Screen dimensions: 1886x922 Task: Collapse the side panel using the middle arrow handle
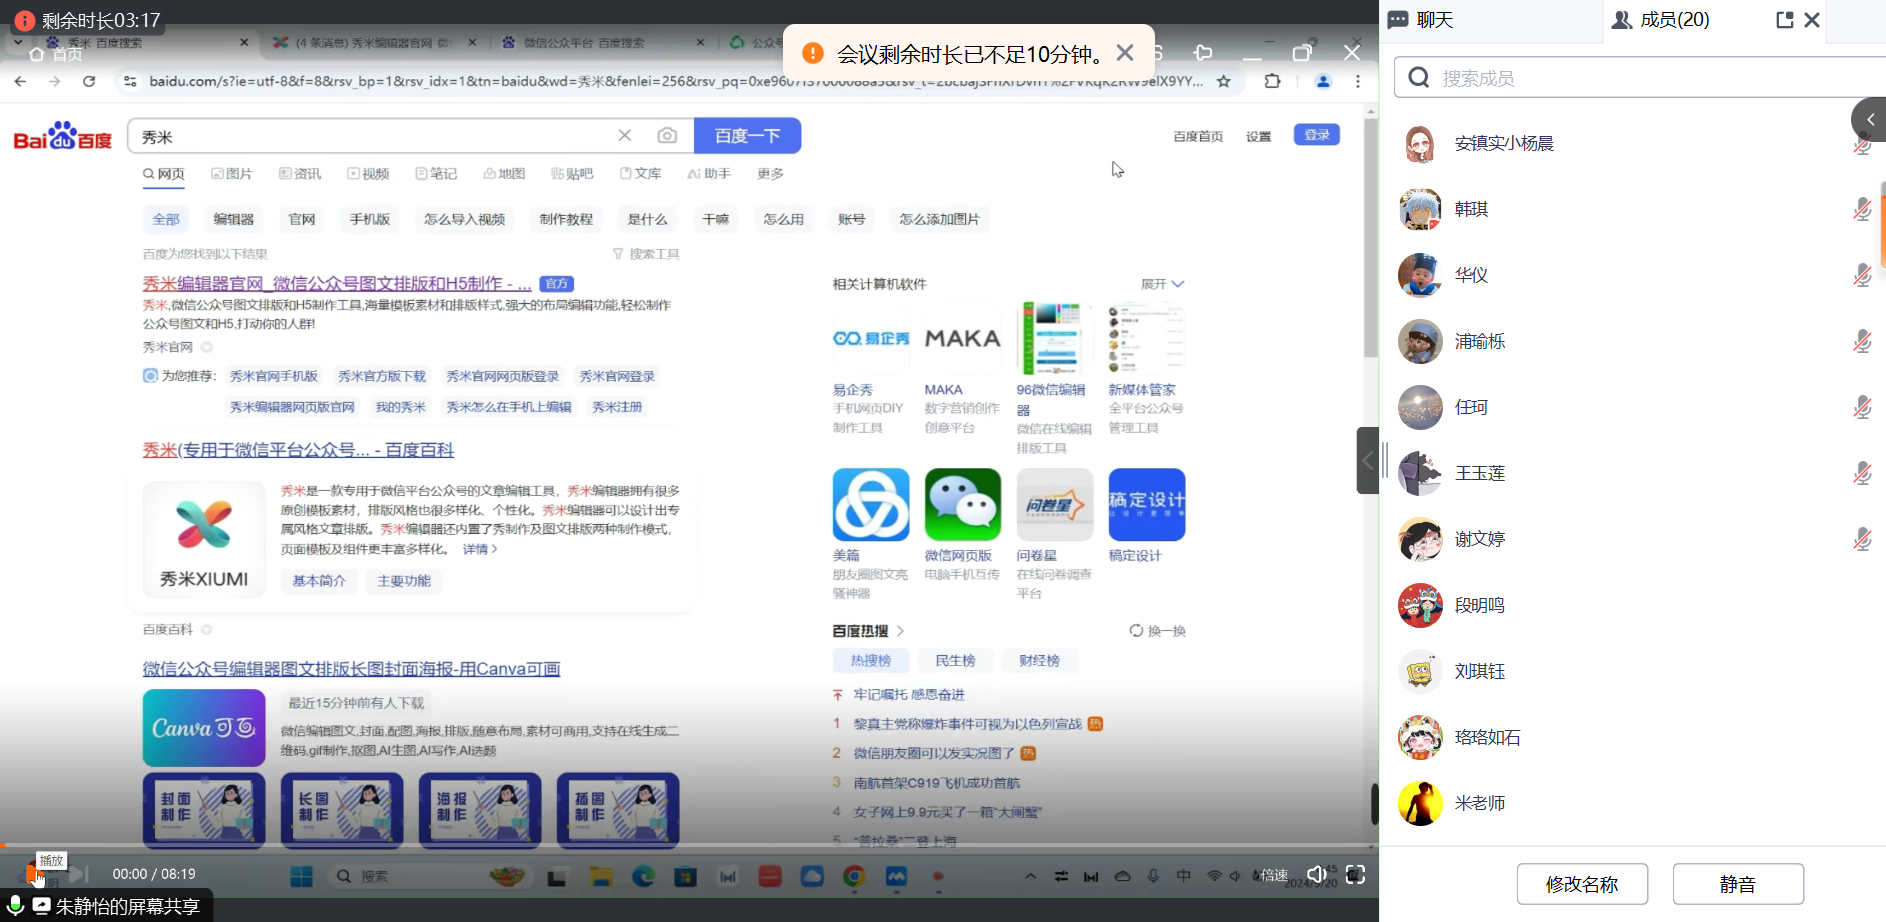(x=1367, y=461)
